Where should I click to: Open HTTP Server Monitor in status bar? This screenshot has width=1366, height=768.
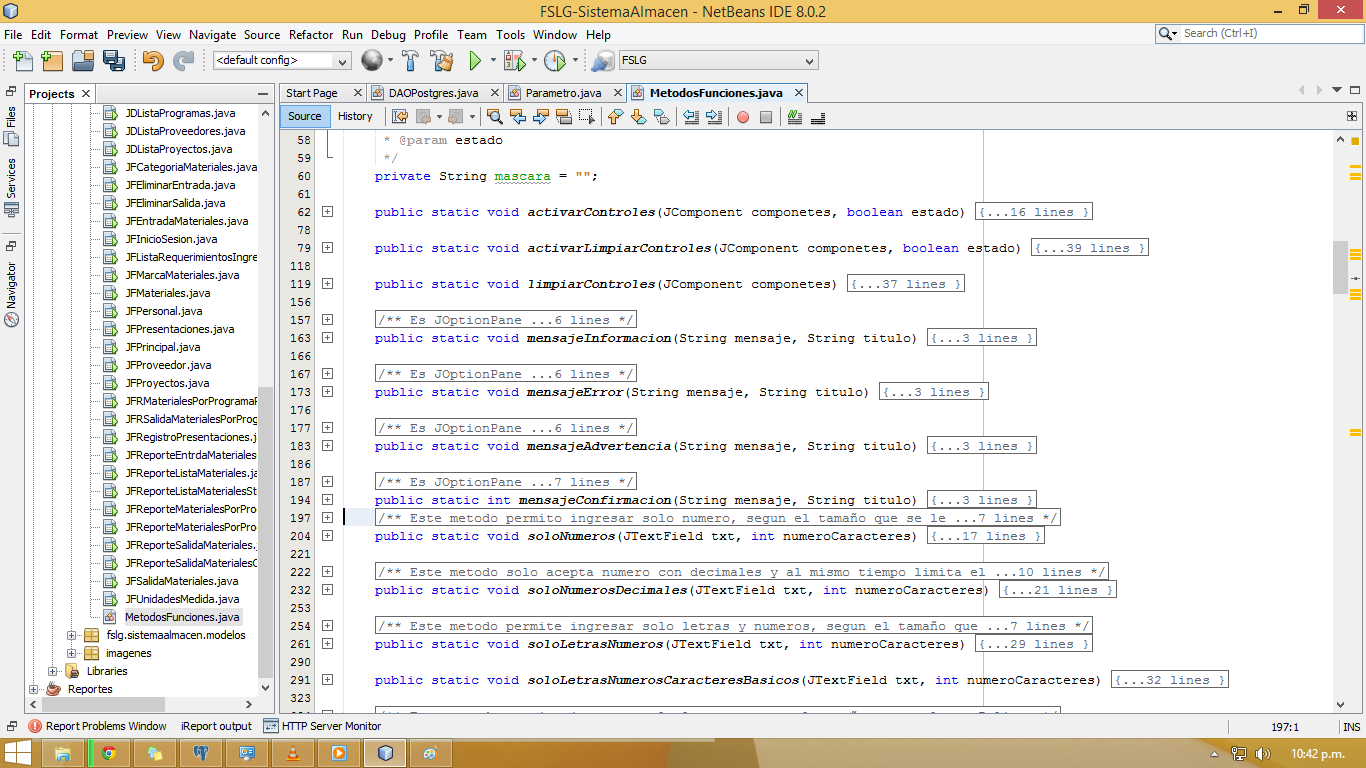322,726
